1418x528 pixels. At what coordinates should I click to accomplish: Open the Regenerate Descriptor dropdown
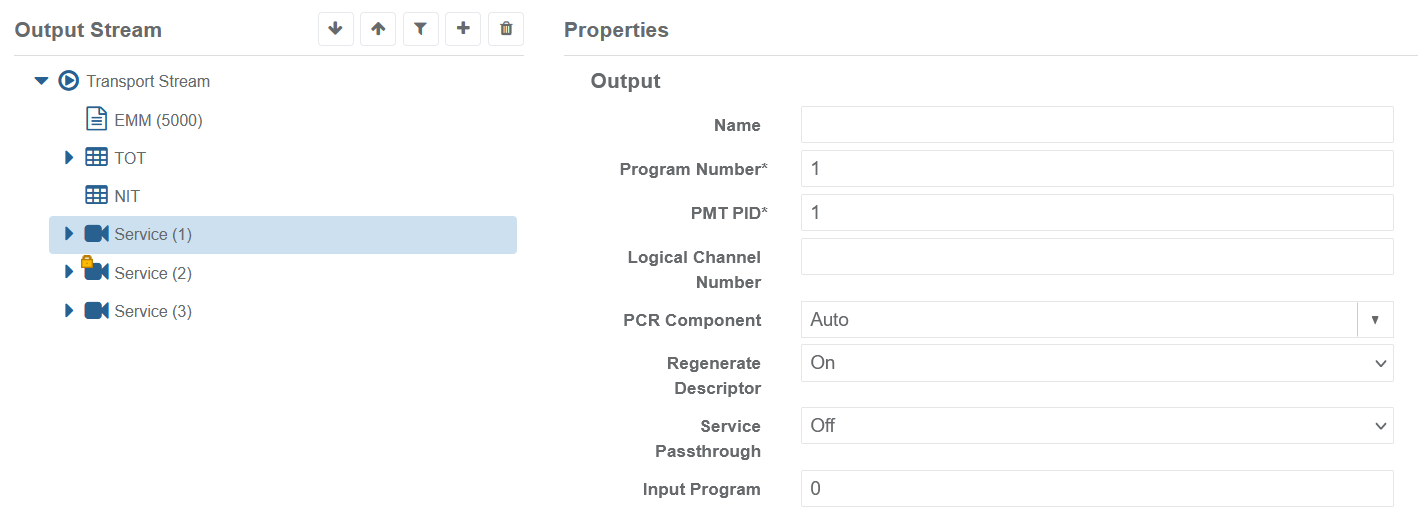pyautogui.click(x=1096, y=363)
